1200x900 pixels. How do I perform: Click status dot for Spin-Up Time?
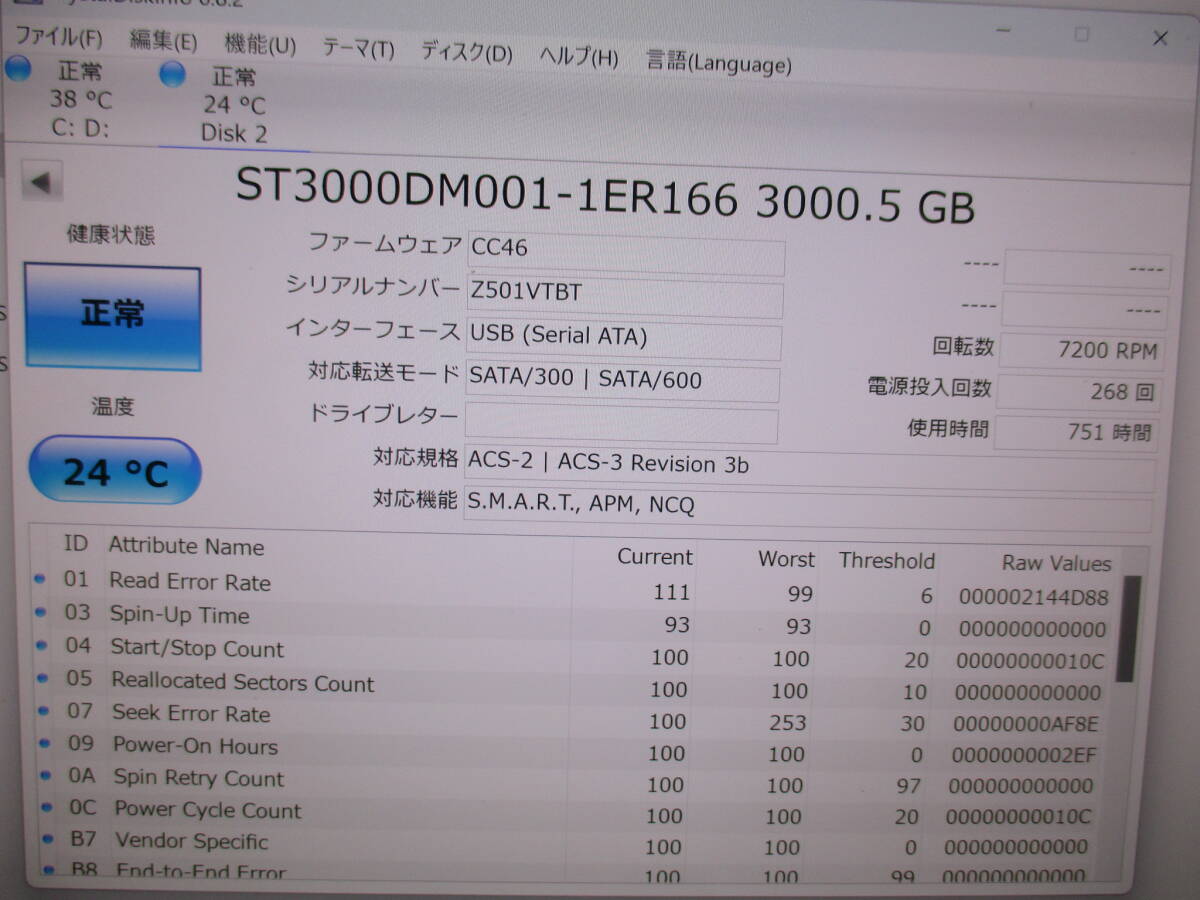pos(41,611)
